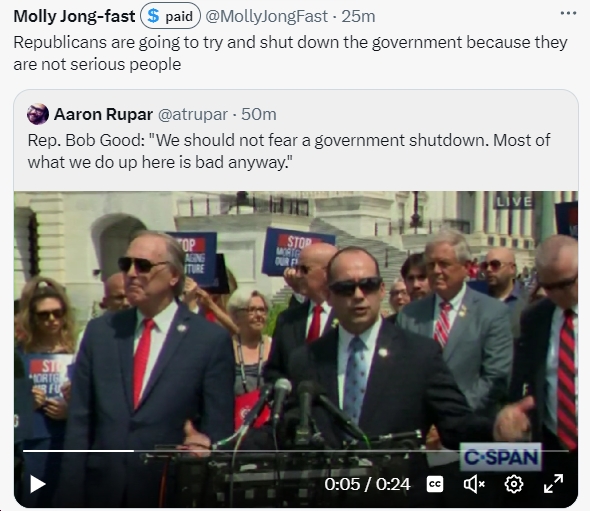Image resolution: width=590 pixels, height=511 pixels.
Task: Click the video frame center
Action: click(296, 349)
